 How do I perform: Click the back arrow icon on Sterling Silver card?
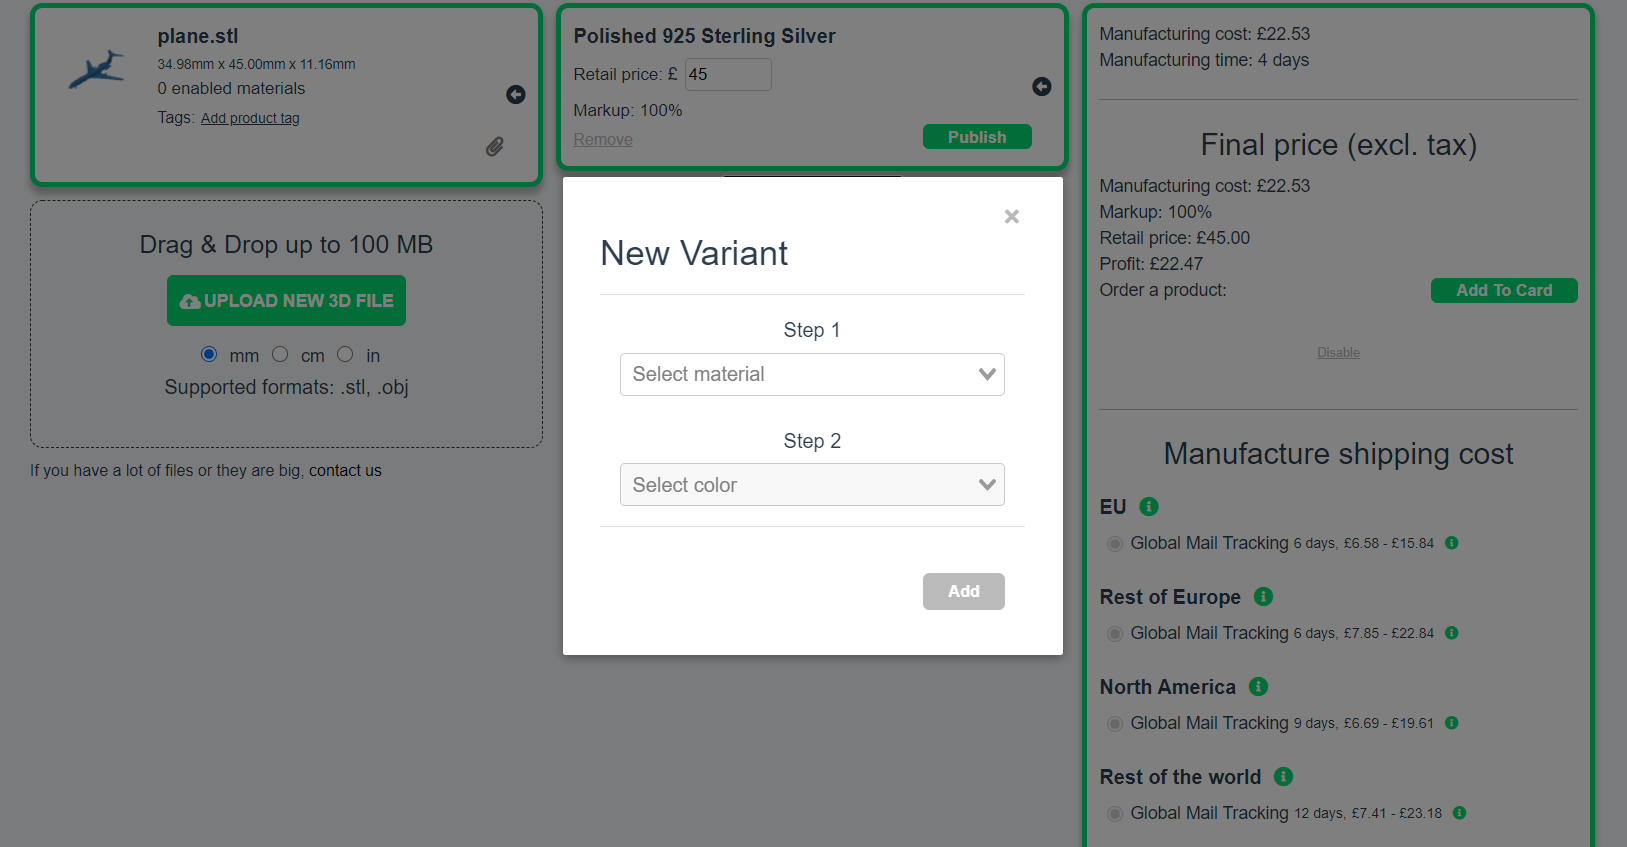[1042, 87]
